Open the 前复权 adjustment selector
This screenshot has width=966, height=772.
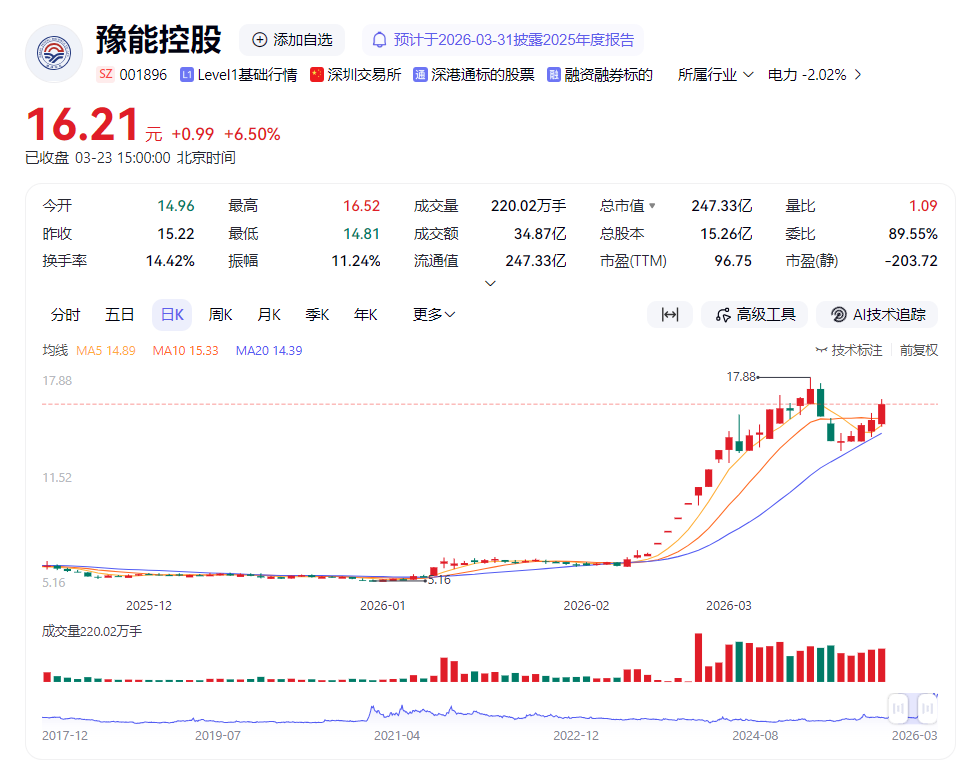point(919,351)
